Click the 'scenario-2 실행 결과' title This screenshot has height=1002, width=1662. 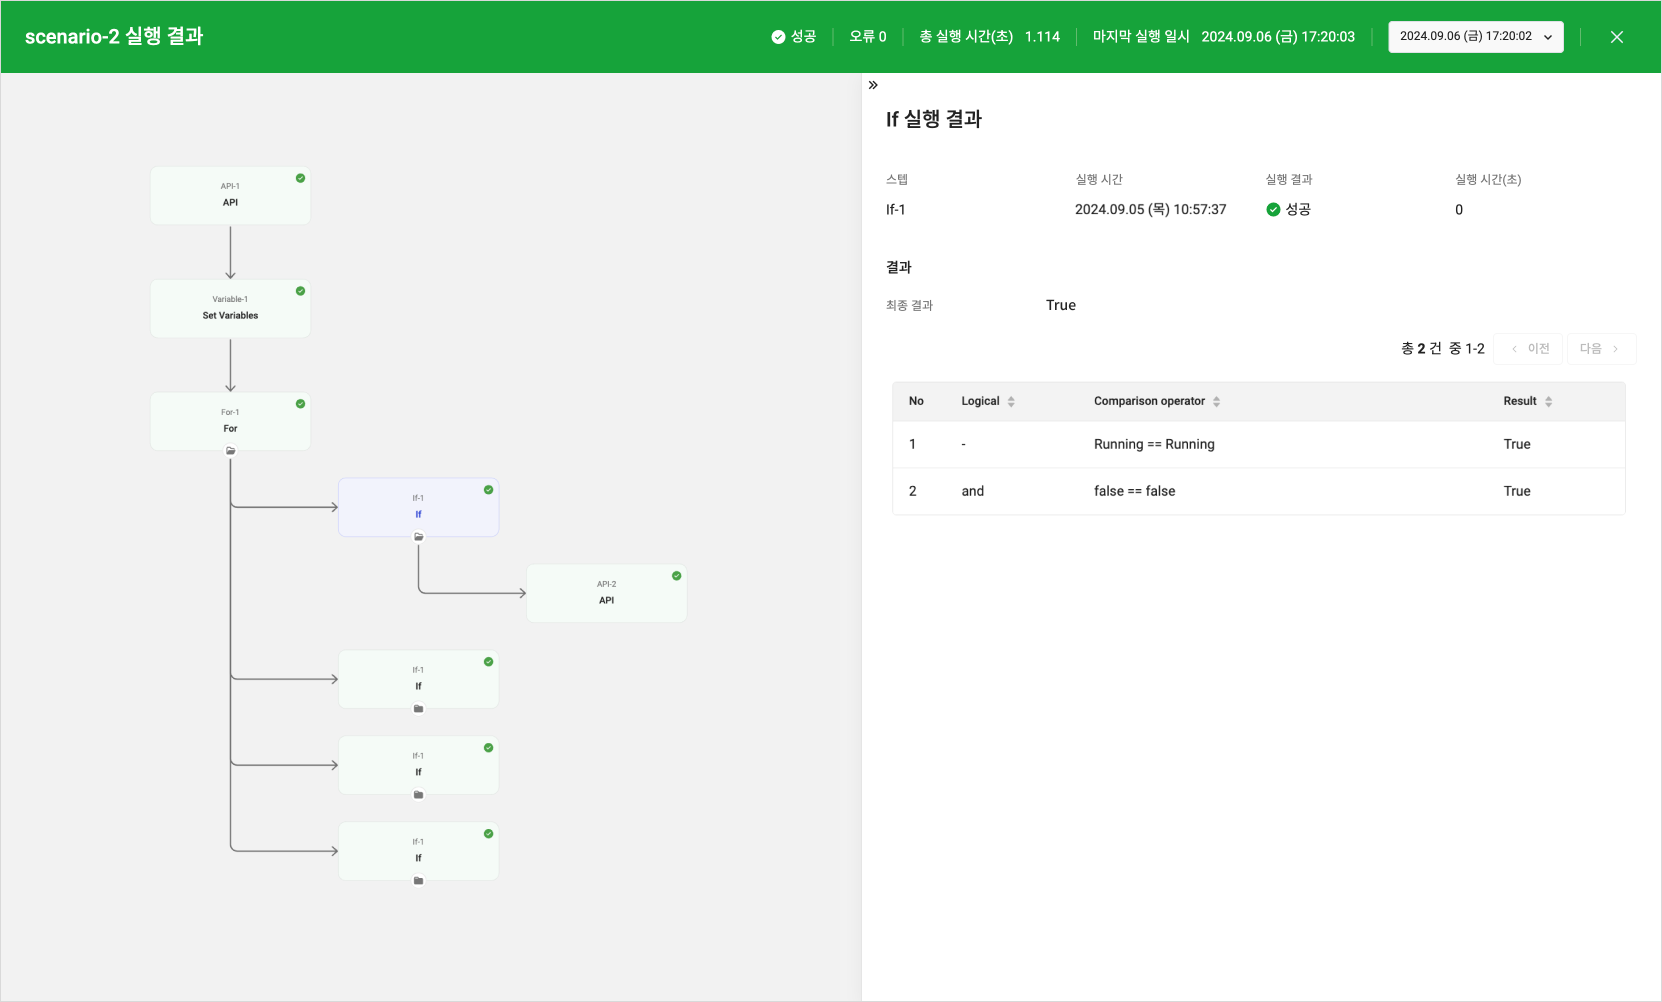114,37
